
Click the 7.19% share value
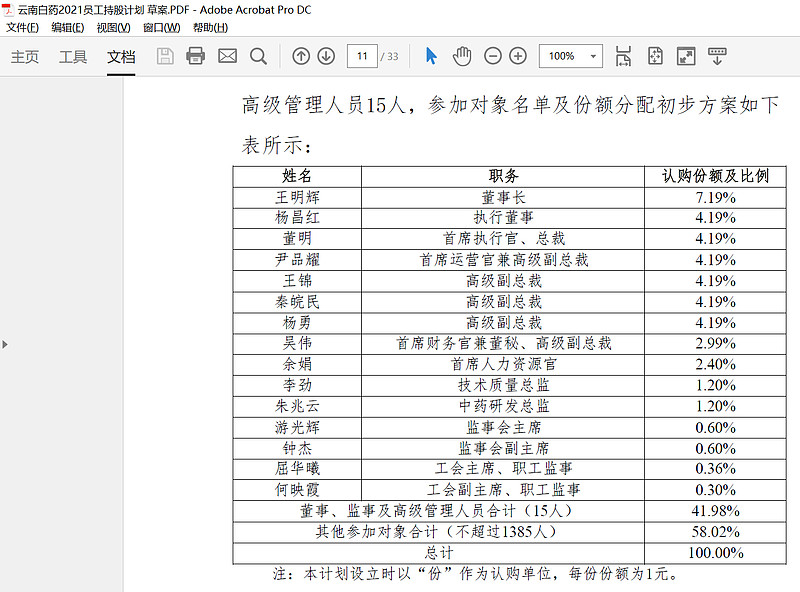715,198
